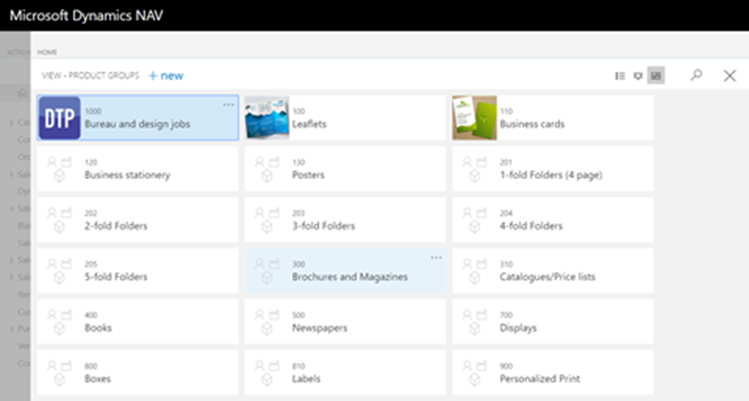Click placeholder icon on Personalized Print tile

pyautogui.click(x=475, y=373)
